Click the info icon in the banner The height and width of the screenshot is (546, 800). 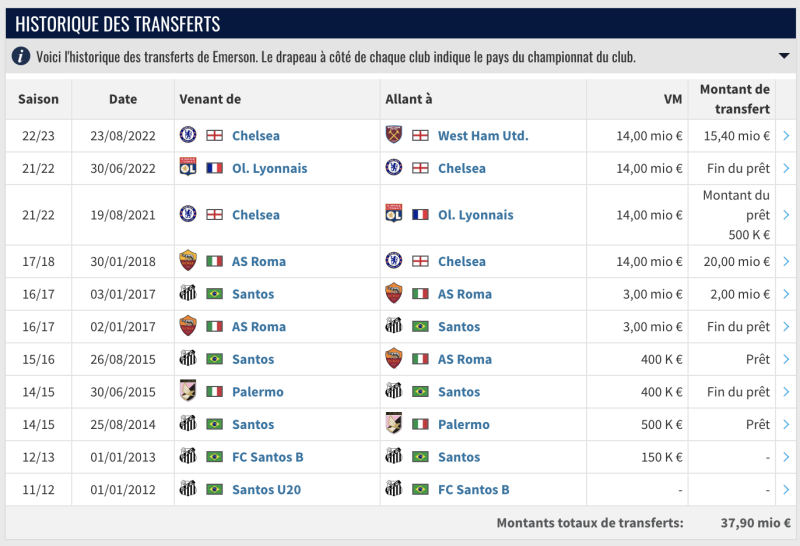coord(21,56)
